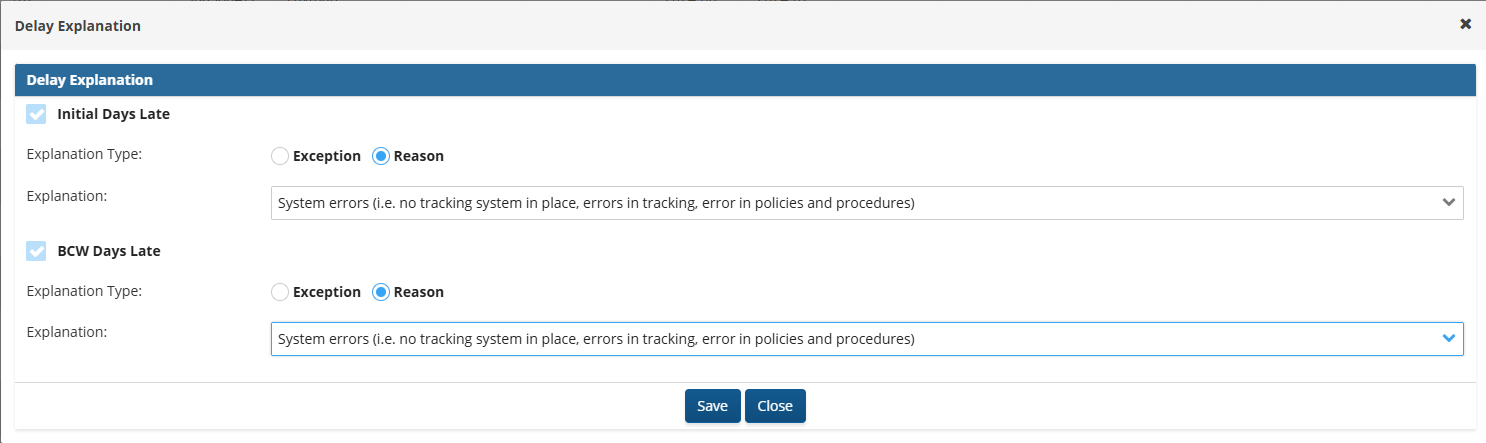Close the dialog with the X icon
Screen dimensions: 1486x443
1465,24
